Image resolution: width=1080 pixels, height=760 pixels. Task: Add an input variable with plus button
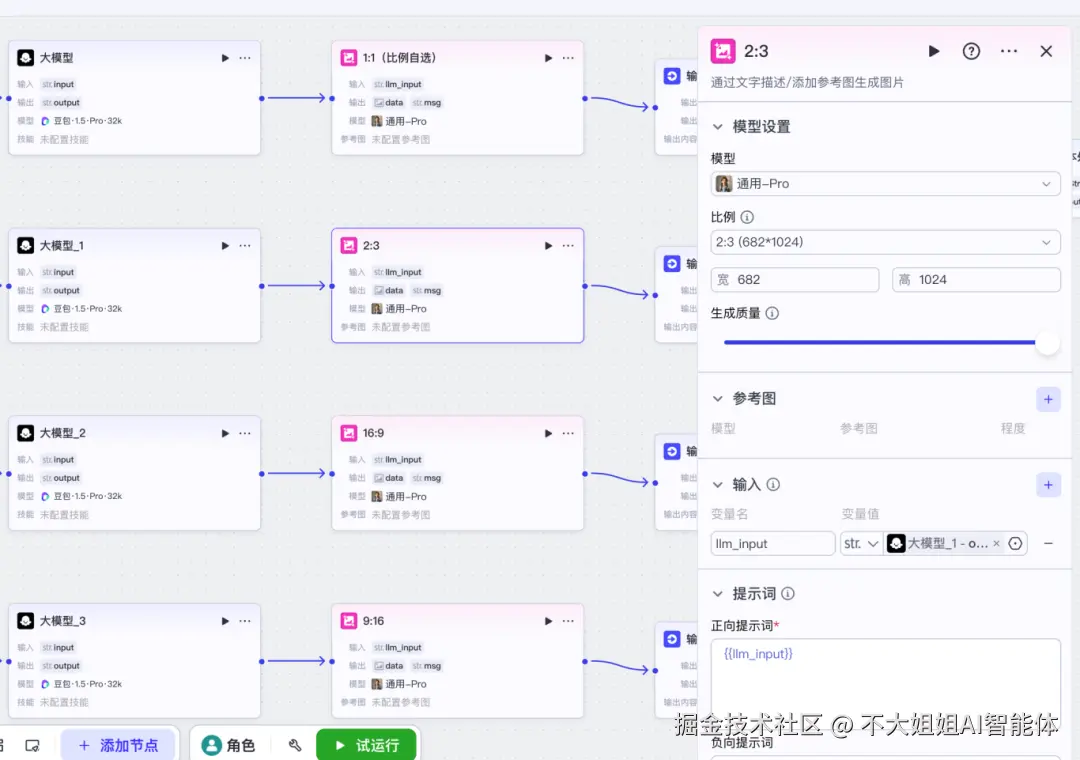[1048, 485]
